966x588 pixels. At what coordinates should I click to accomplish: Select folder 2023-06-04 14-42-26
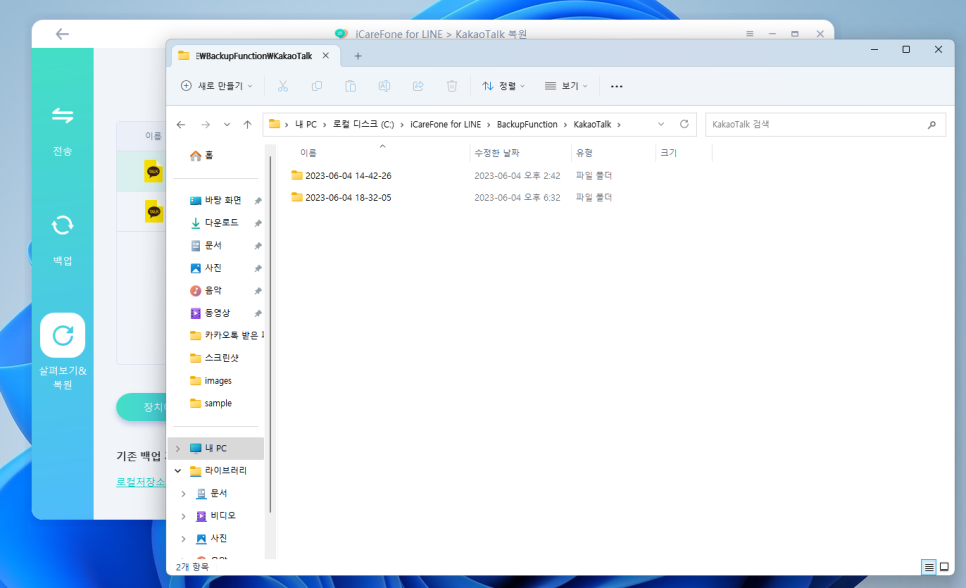coord(348,176)
